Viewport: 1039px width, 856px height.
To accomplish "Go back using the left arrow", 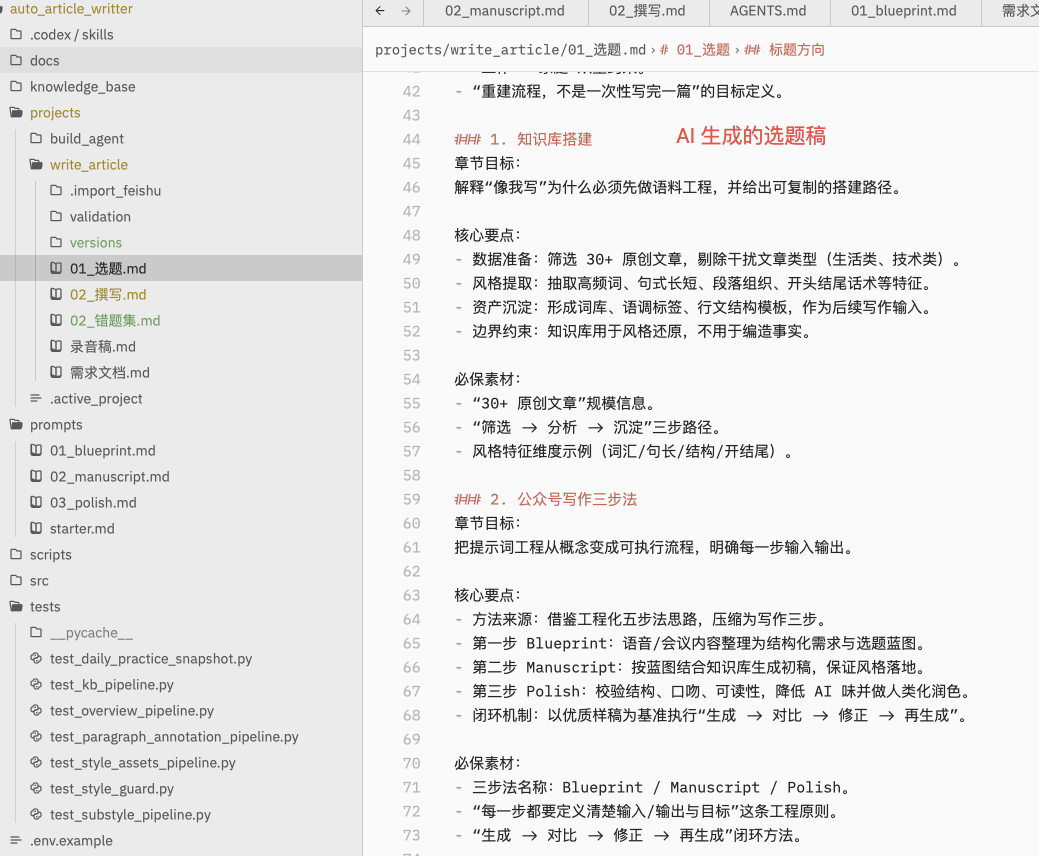I will (x=380, y=11).
